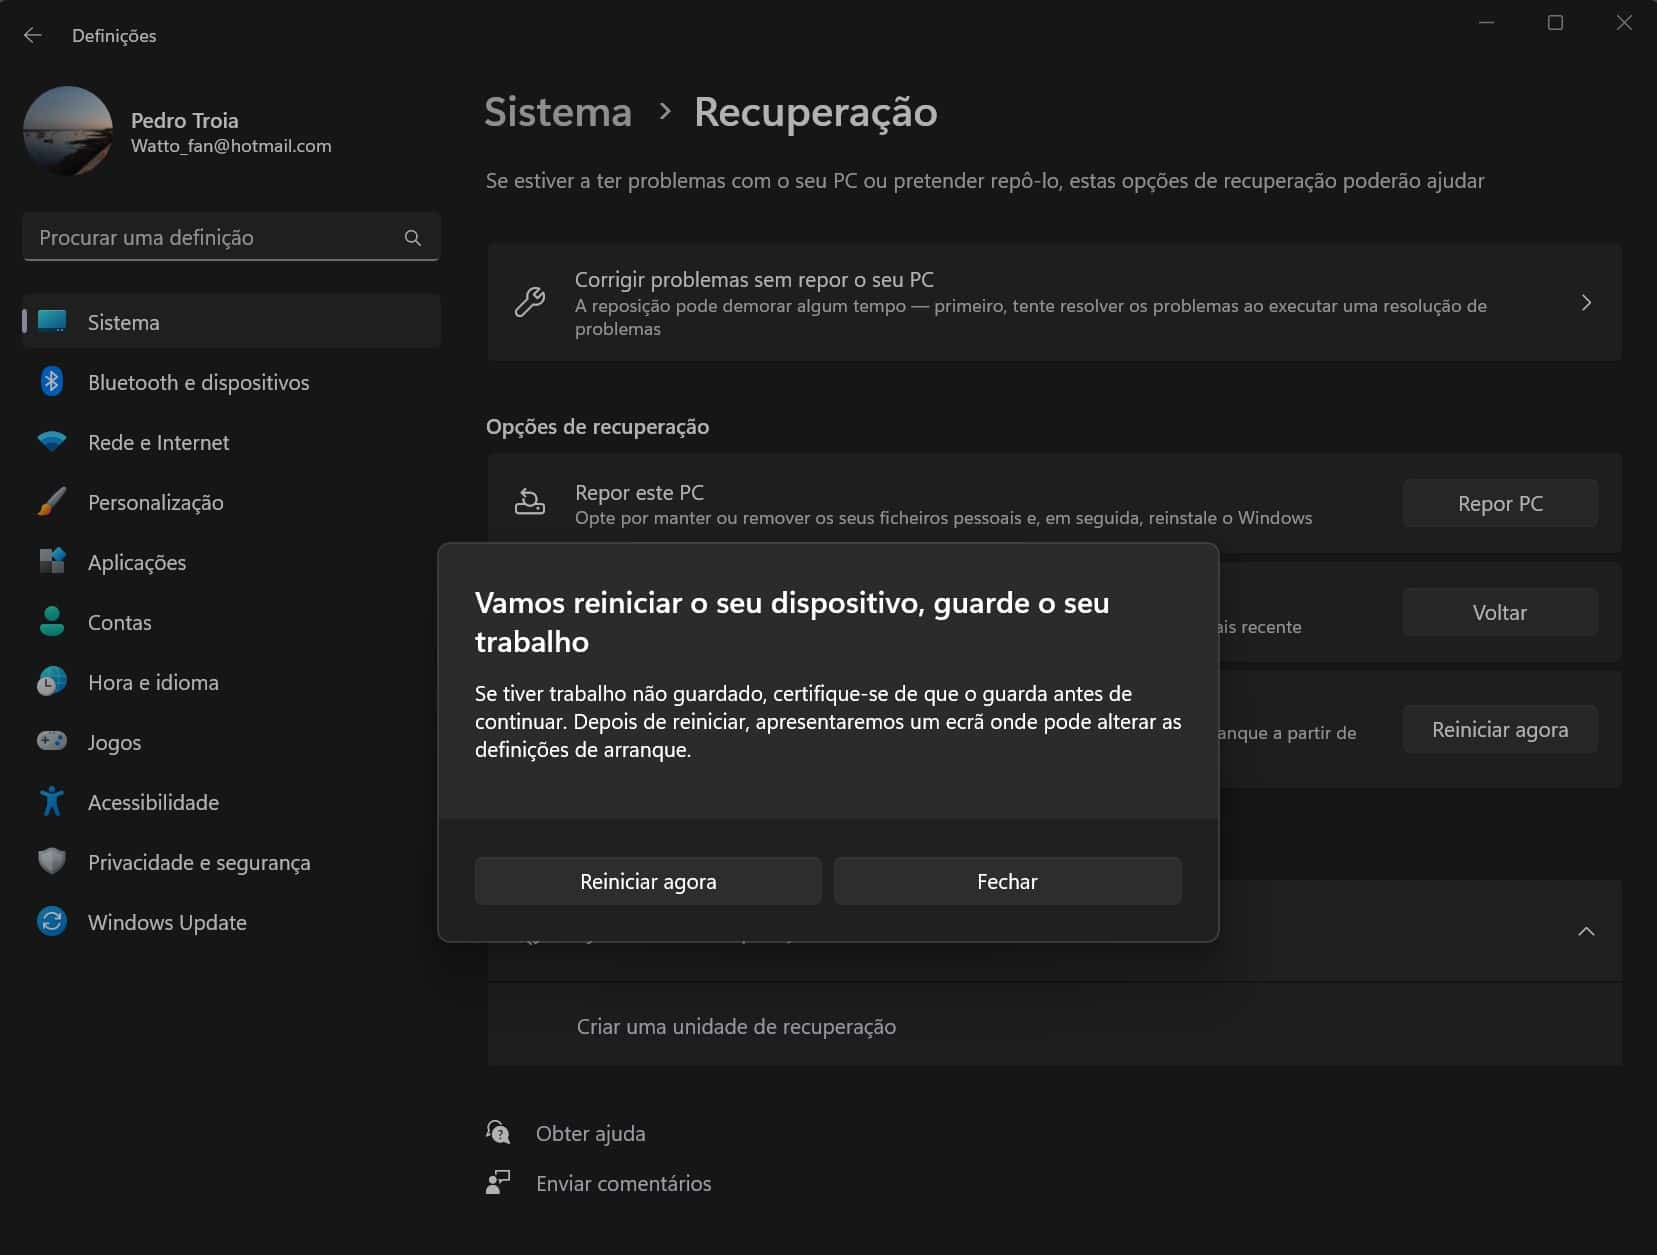Collapse the section with the up chevron
1657x1255 pixels.
pyautogui.click(x=1585, y=931)
